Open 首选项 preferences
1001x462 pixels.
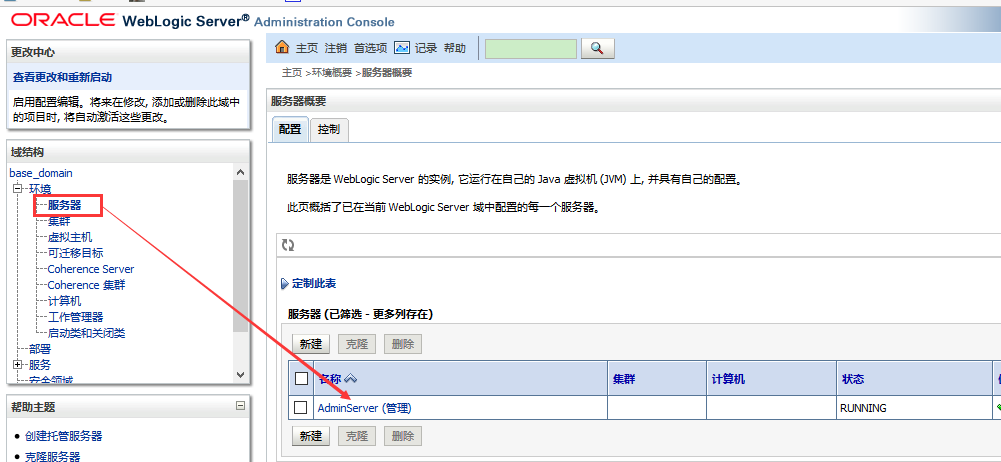click(x=371, y=48)
